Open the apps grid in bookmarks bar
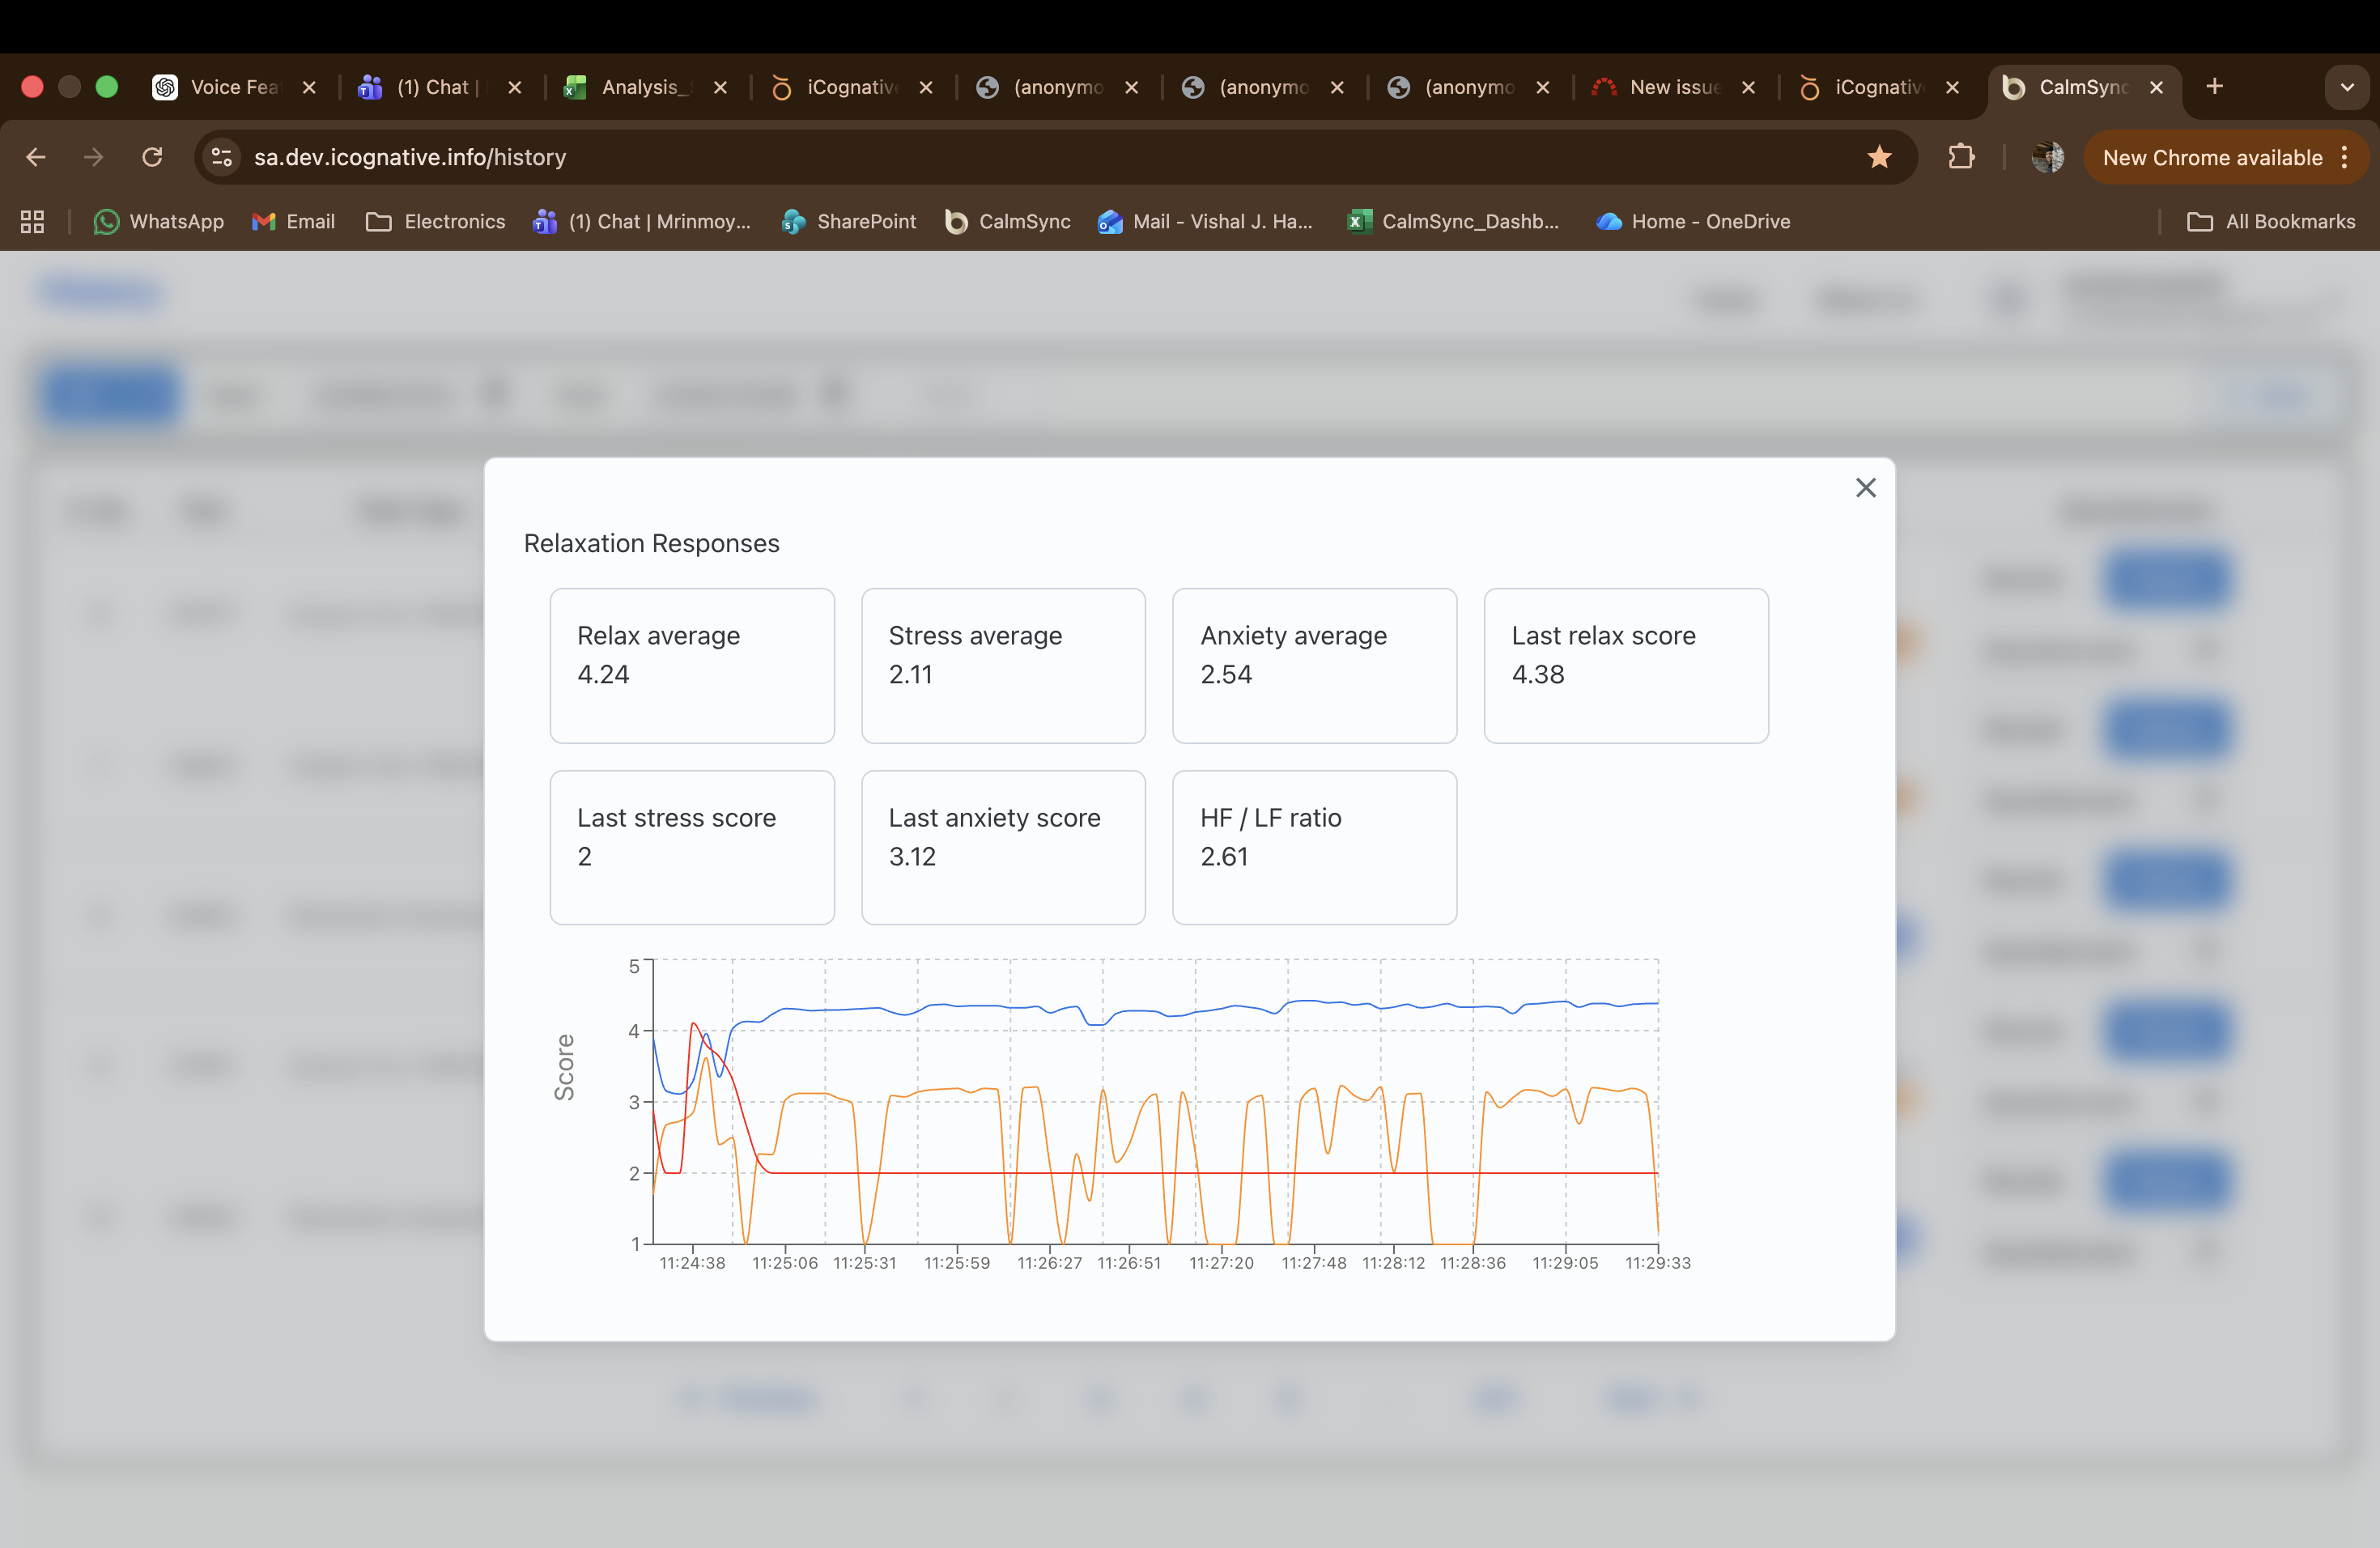This screenshot has height=1548, width=2380. (x=32, y=222)
